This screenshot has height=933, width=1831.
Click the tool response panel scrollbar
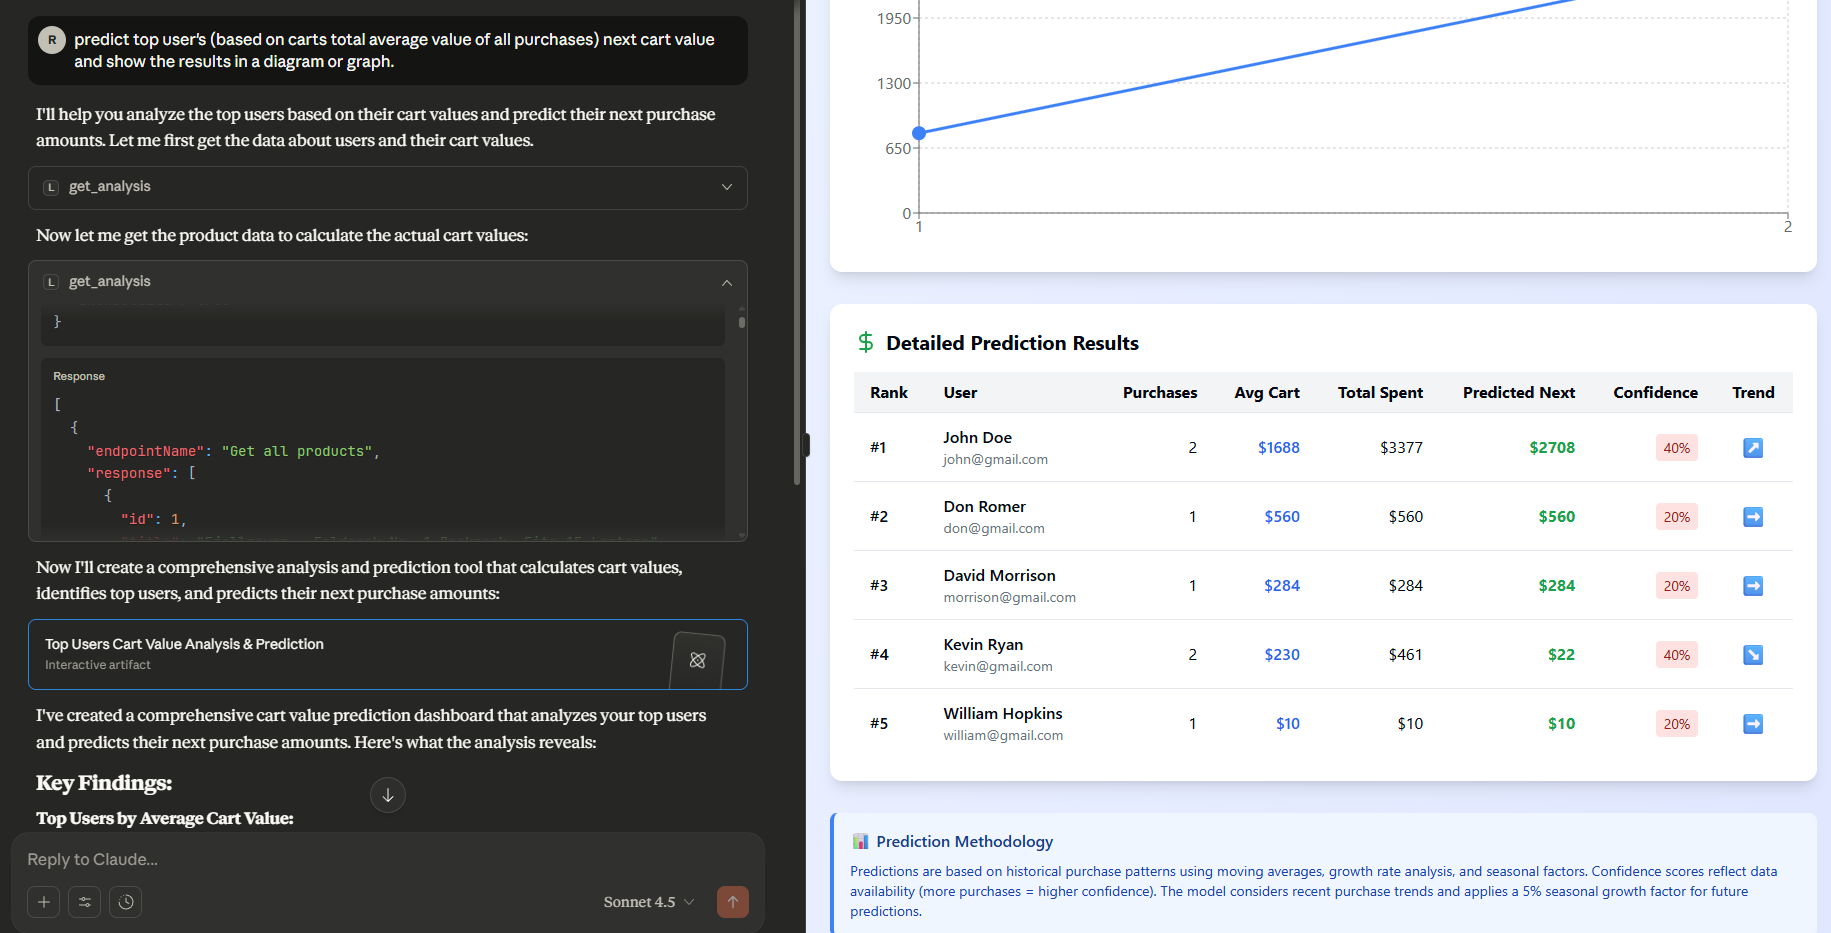(741, 322)
